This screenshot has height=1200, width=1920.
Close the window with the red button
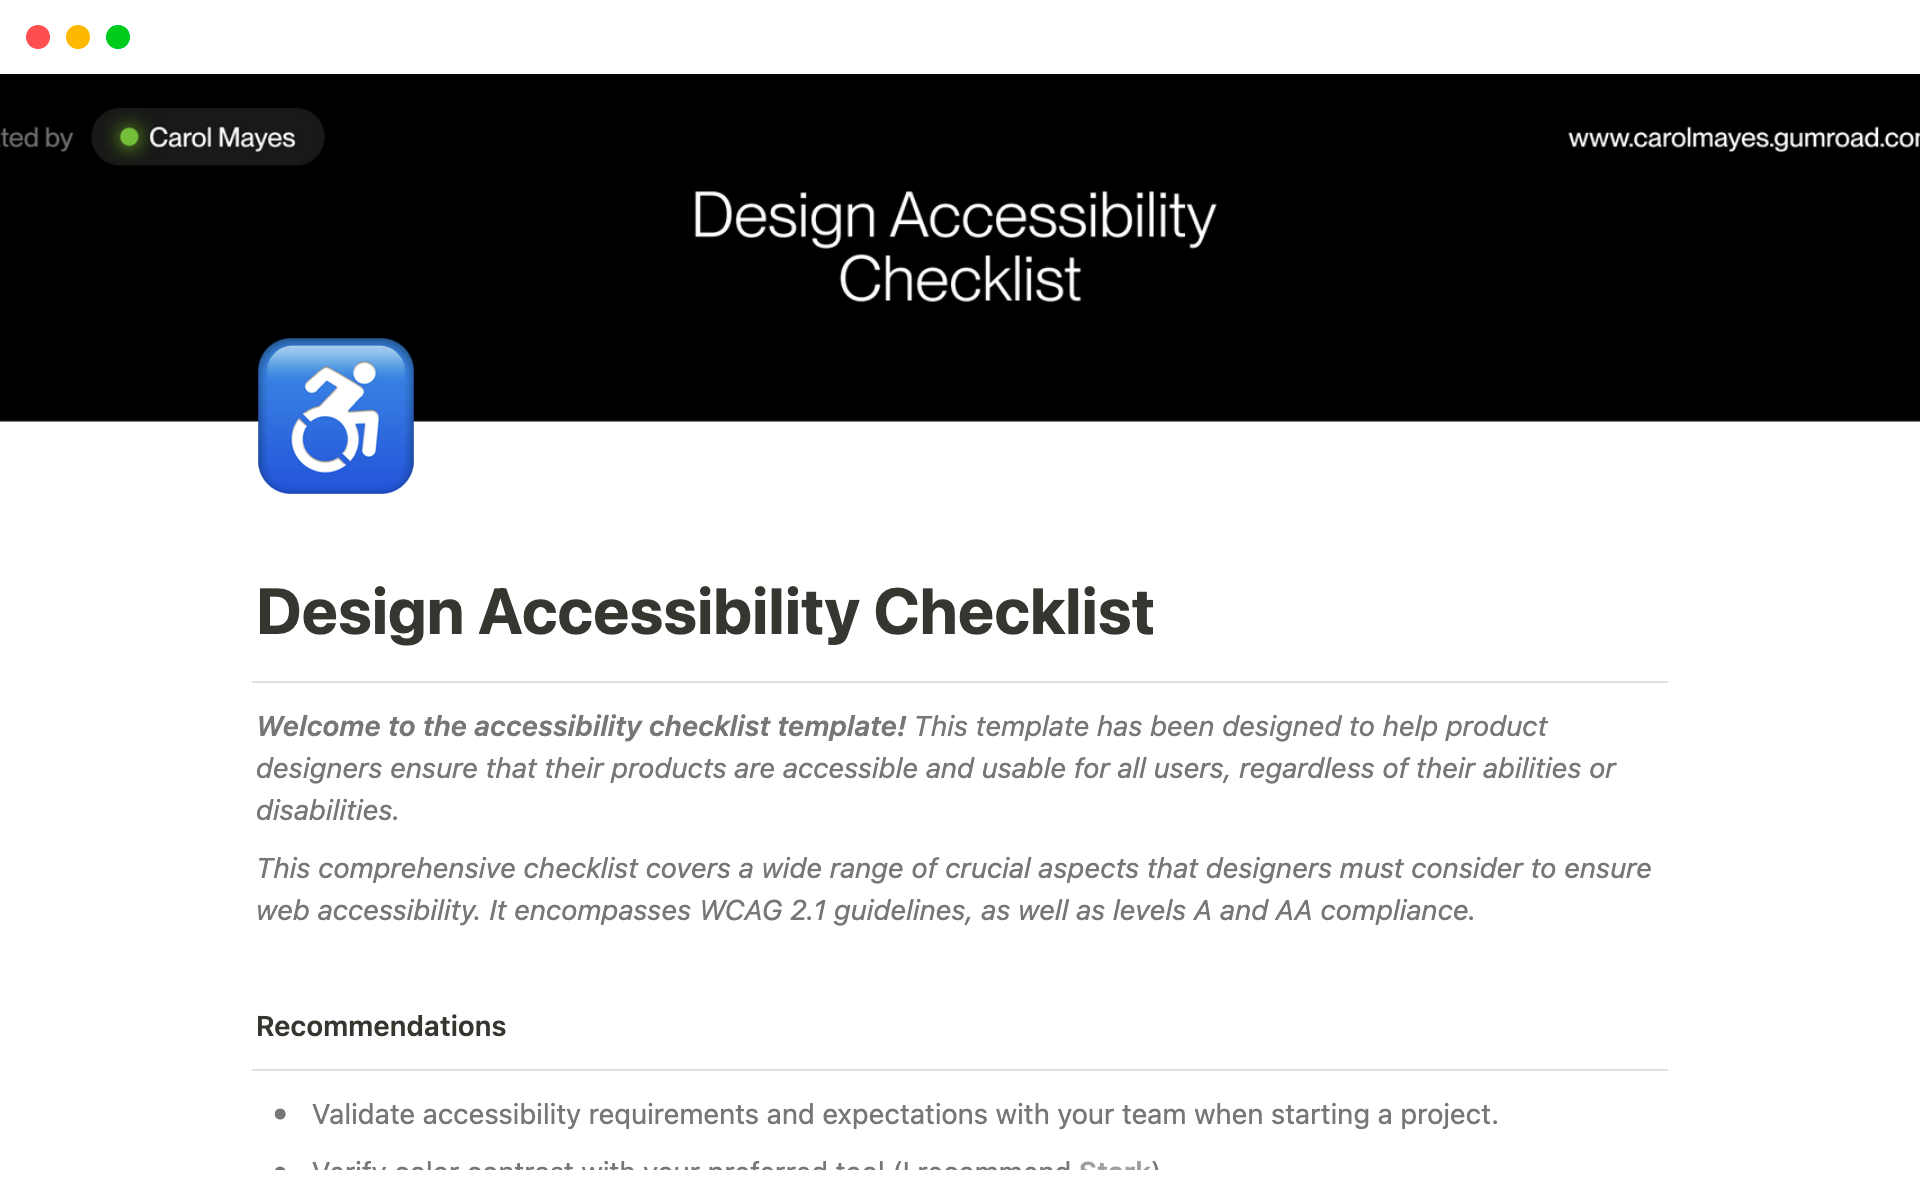coord(38,37)
